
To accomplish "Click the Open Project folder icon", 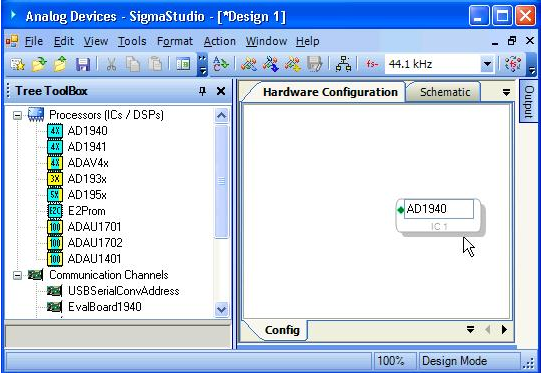I will point(39,64).
